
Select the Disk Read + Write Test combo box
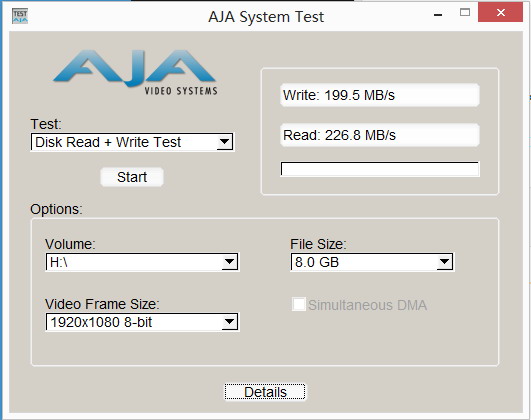132,142
